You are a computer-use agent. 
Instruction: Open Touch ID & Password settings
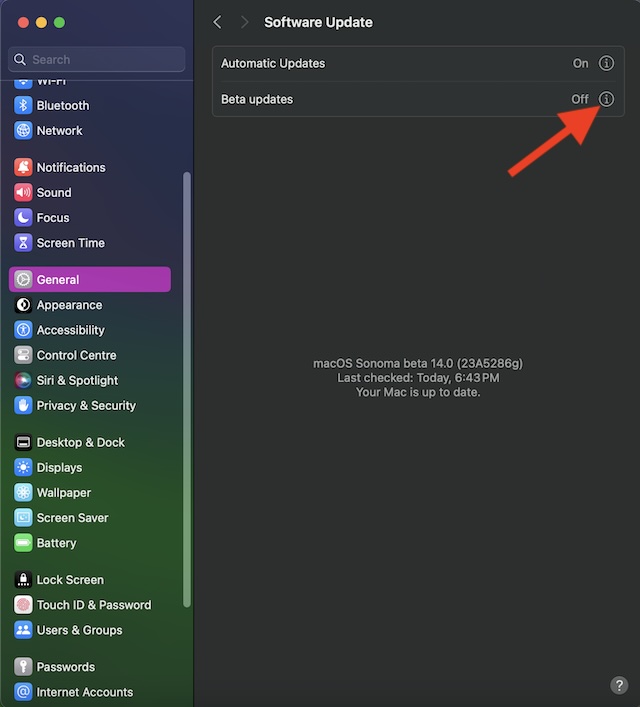pyautogui.click(x=93, y=605)
